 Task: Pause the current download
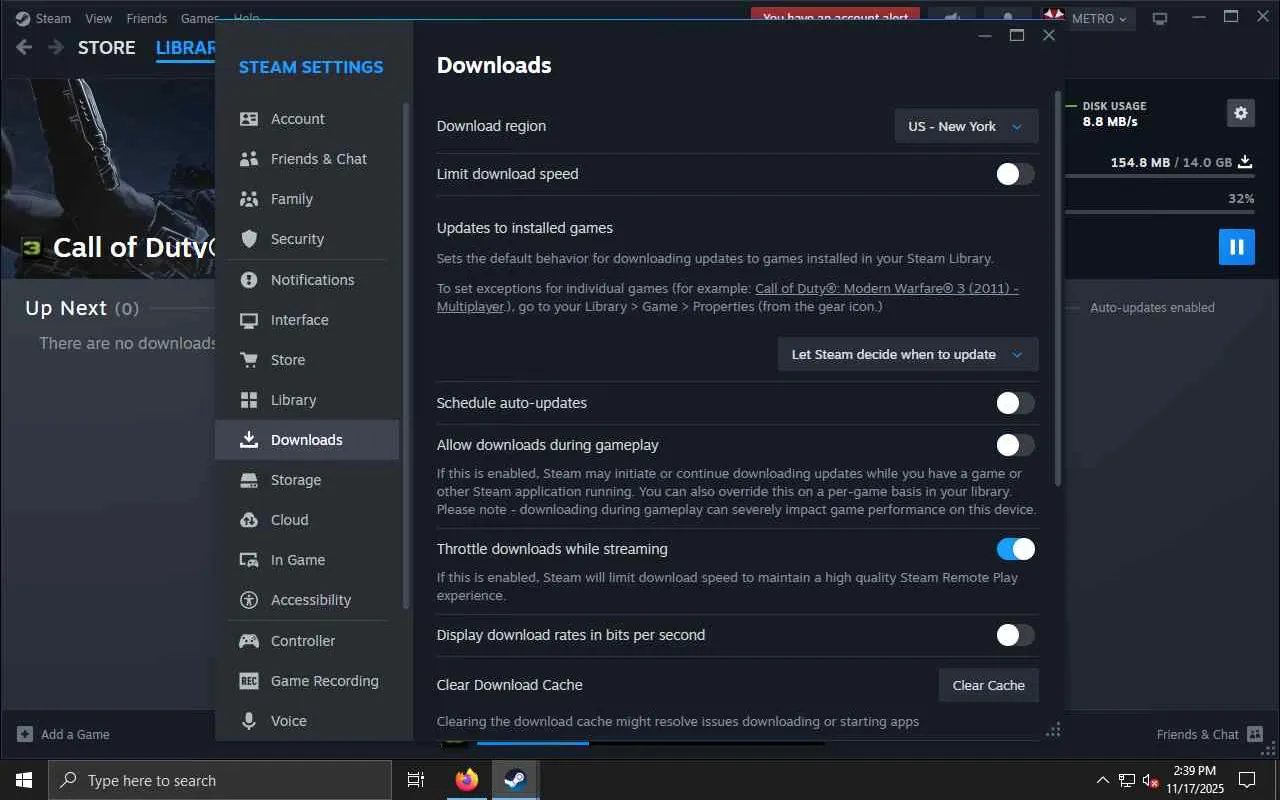coord(1237,247)
